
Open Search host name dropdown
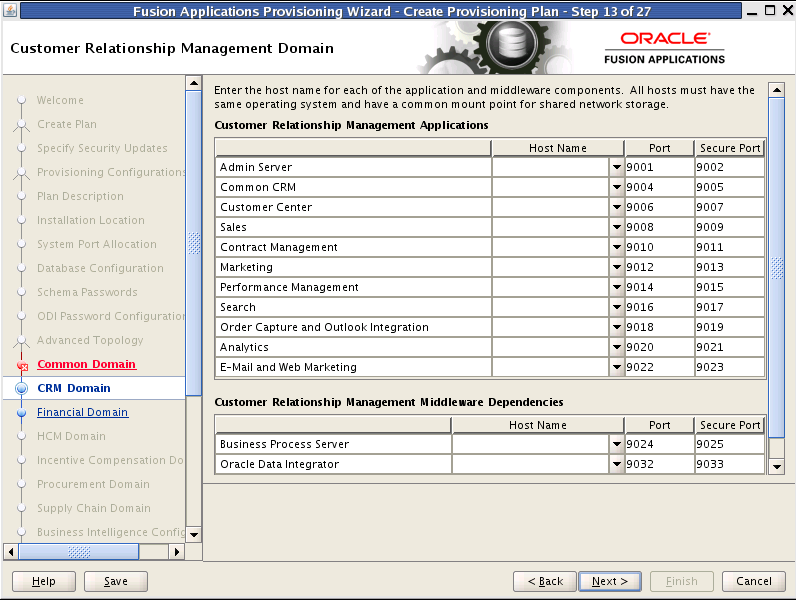pyautogui.click(x=616, y=307)
